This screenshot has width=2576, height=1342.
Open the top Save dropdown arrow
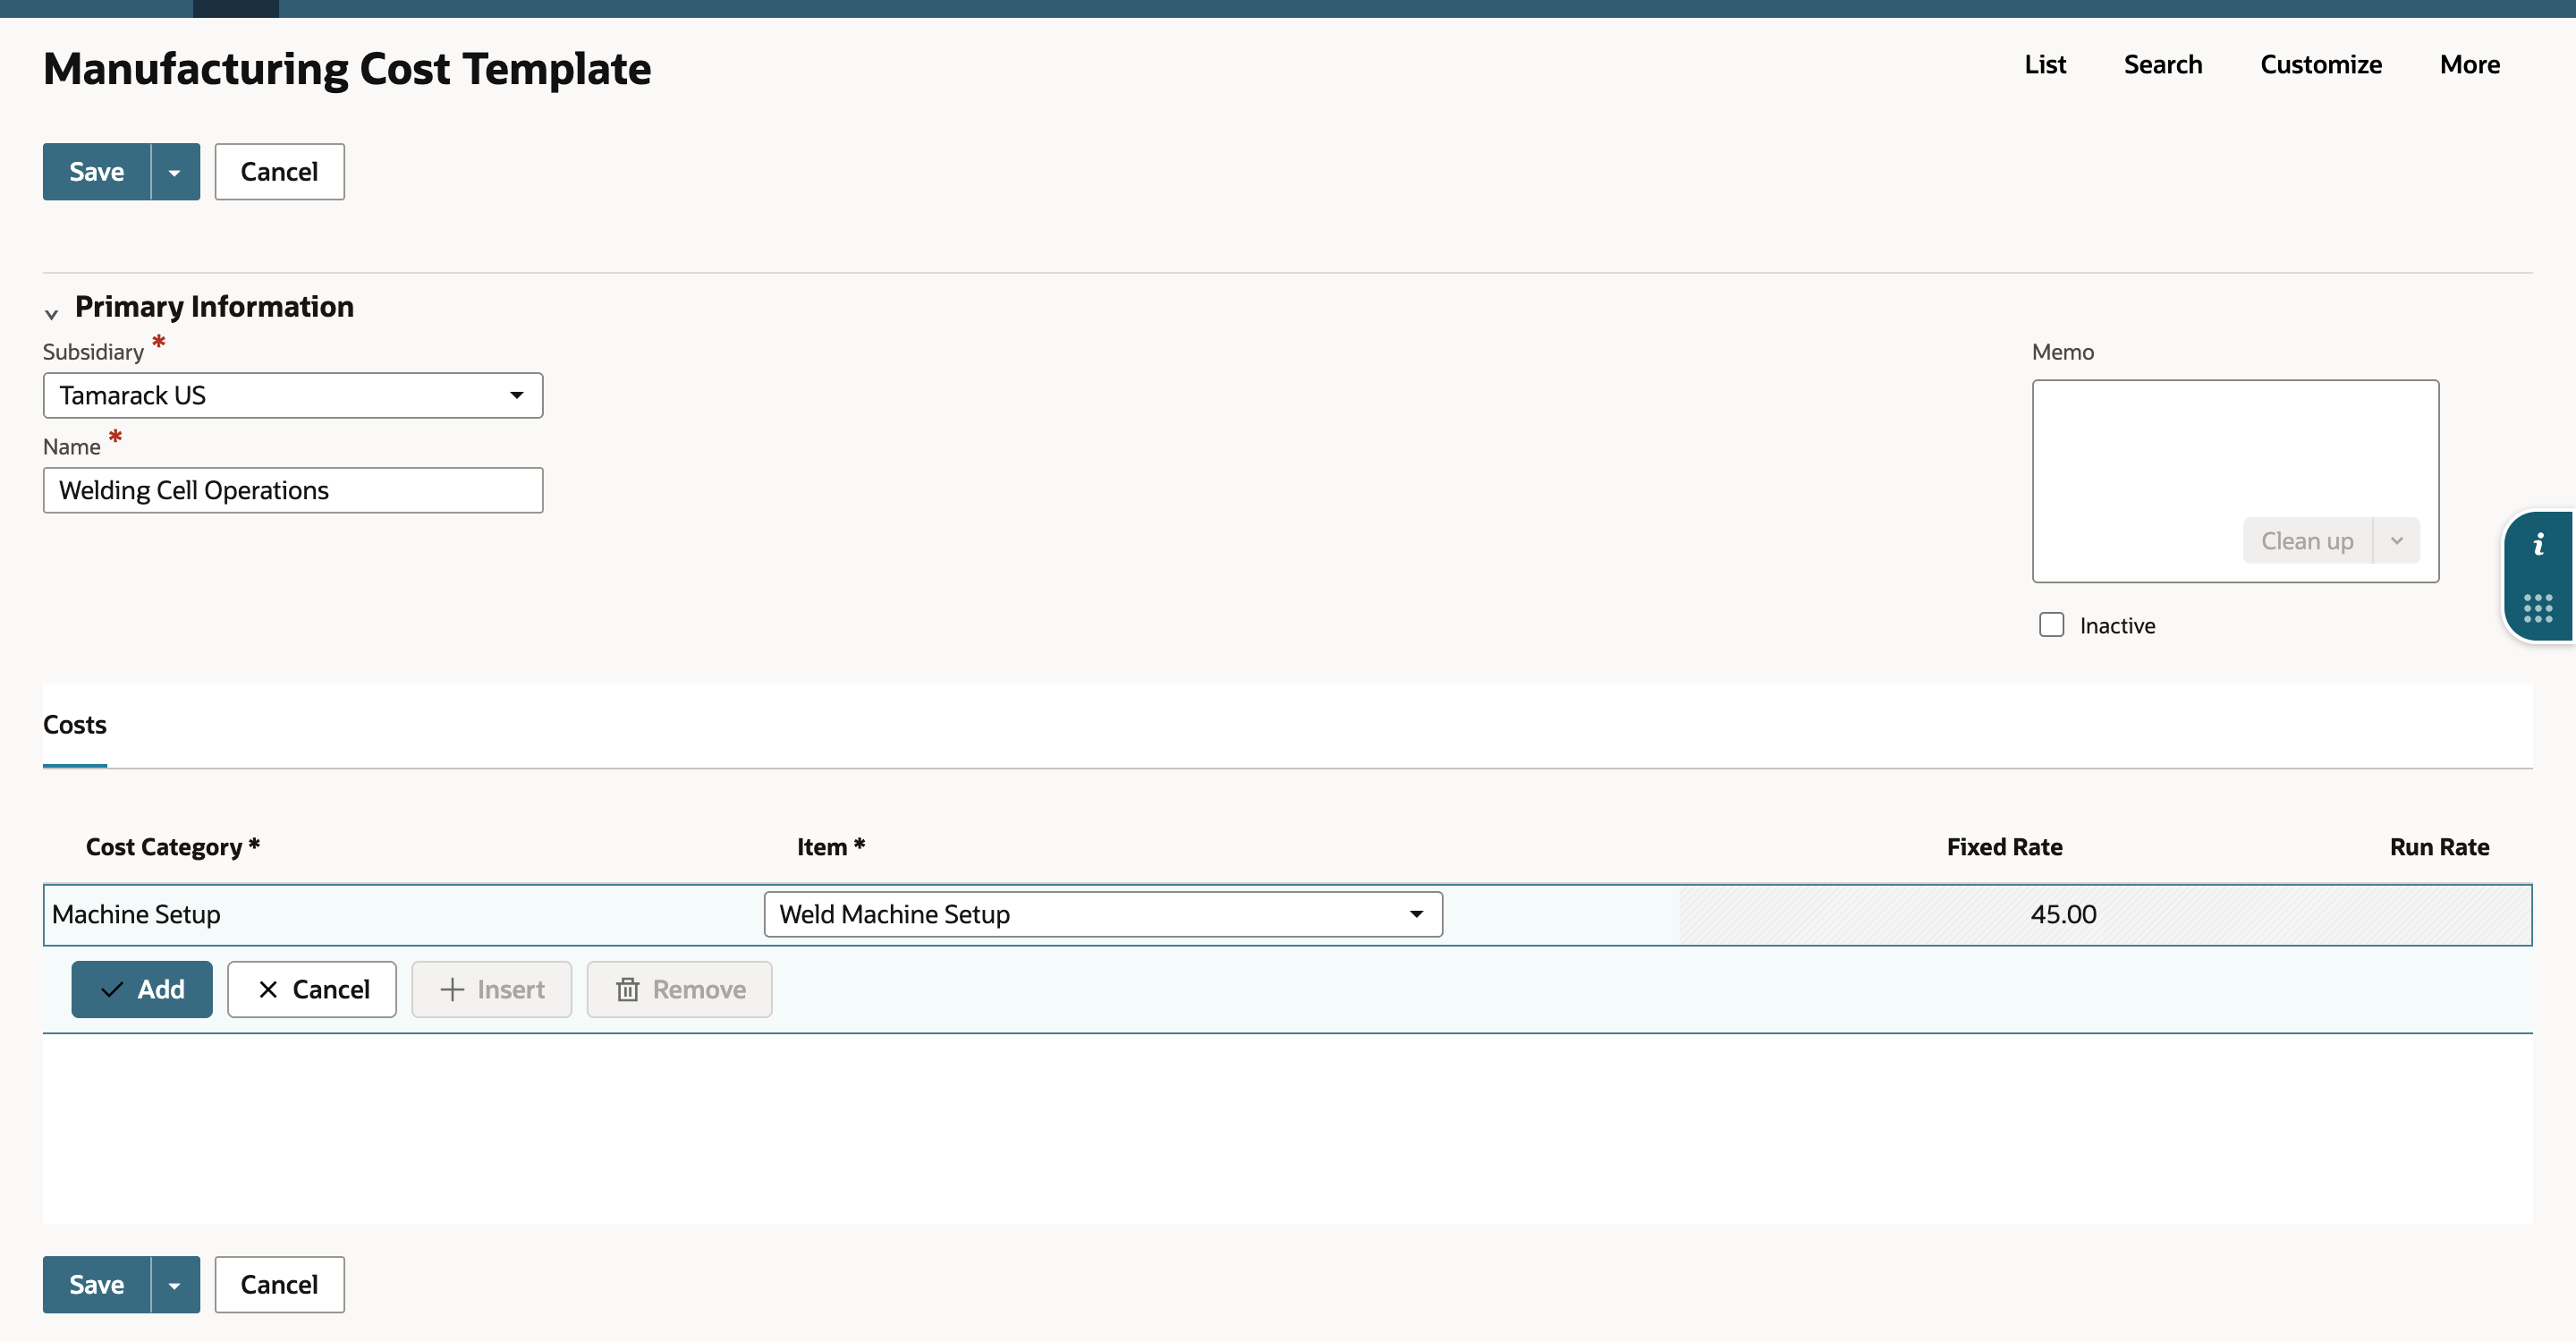click(175, 172)
